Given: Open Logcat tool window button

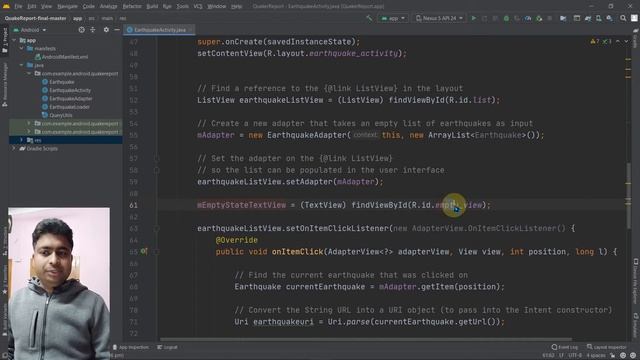Looking at the screenshot, I should point(167,347).
